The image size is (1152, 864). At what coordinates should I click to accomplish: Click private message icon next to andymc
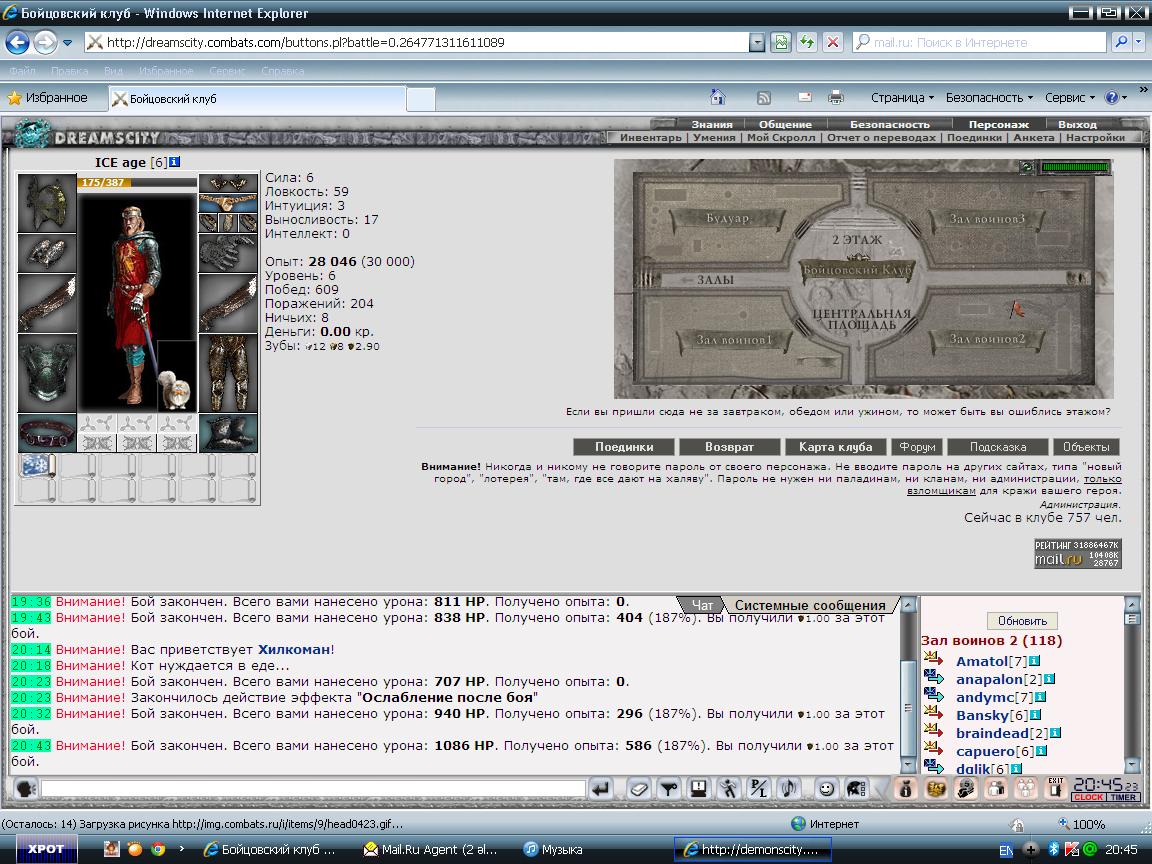click(934, 695)
